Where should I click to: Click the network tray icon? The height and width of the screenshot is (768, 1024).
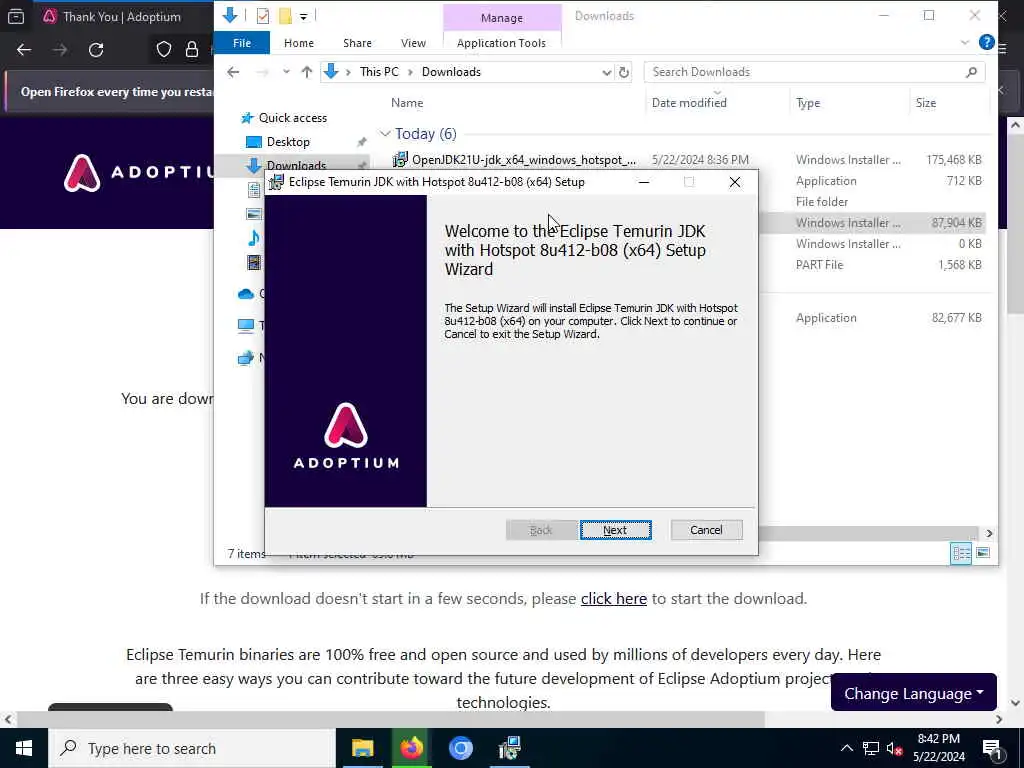click(x=871, y=748)
